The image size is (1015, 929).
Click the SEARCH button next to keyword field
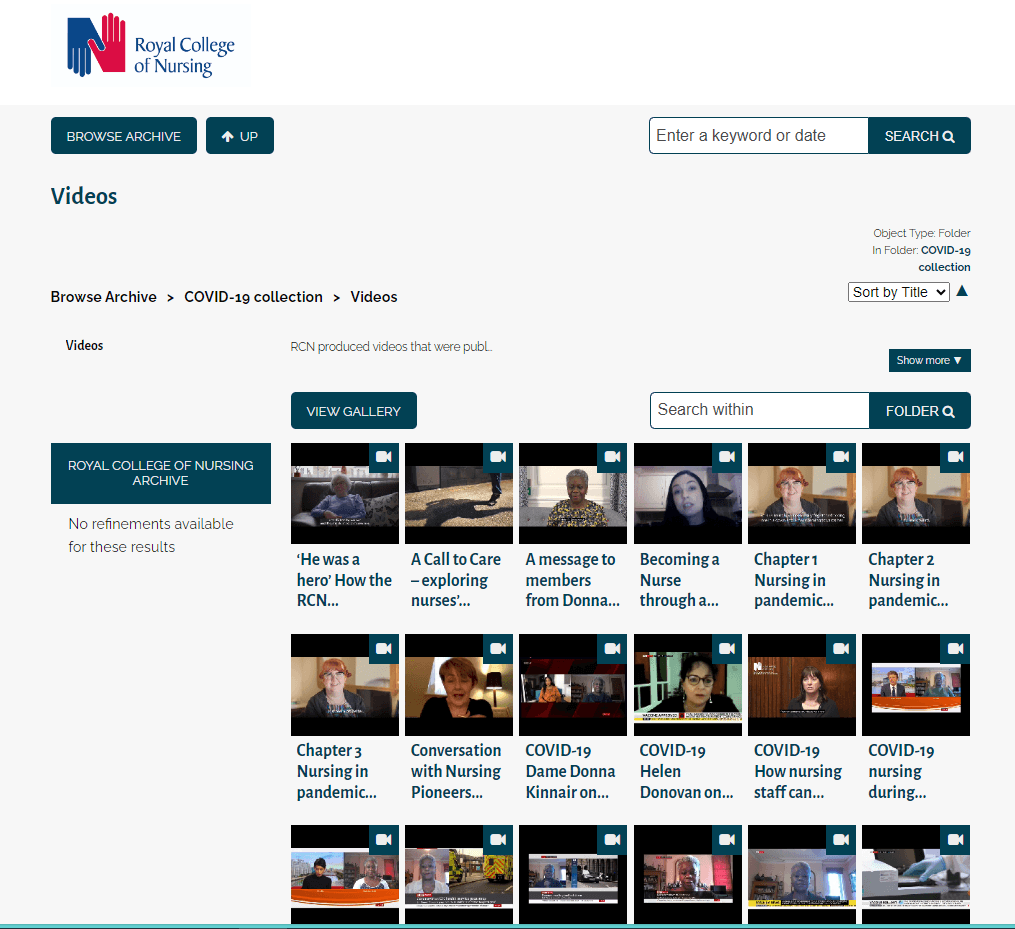pos(919,136)
